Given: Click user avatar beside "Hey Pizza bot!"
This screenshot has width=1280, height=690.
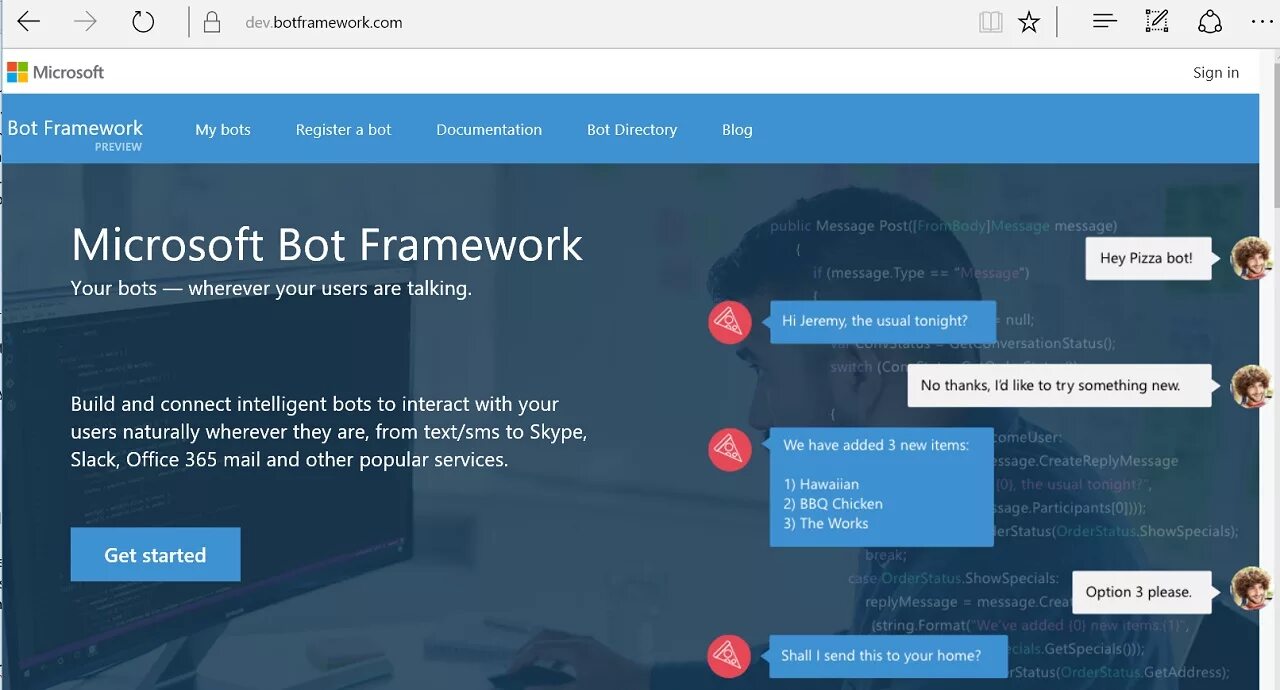Looking at the screenshot, I should (x=1250, y=258).
